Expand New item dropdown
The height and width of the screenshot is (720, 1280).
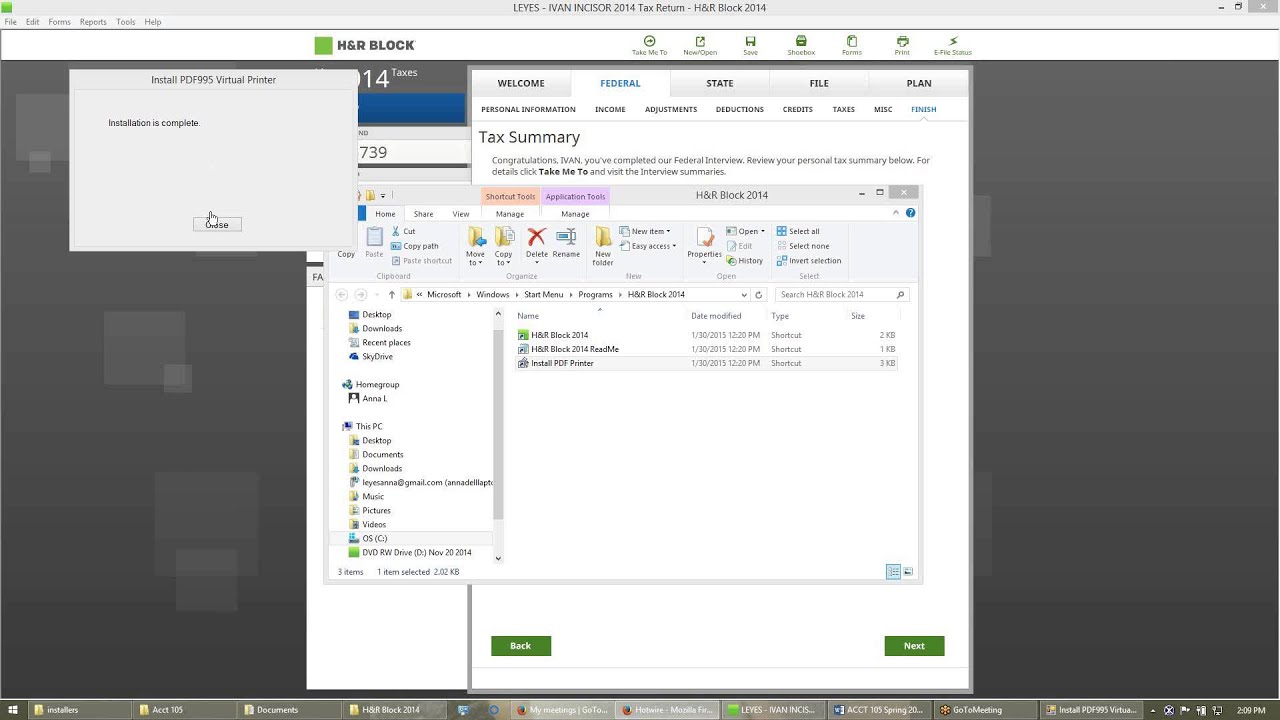pos(645,231)
